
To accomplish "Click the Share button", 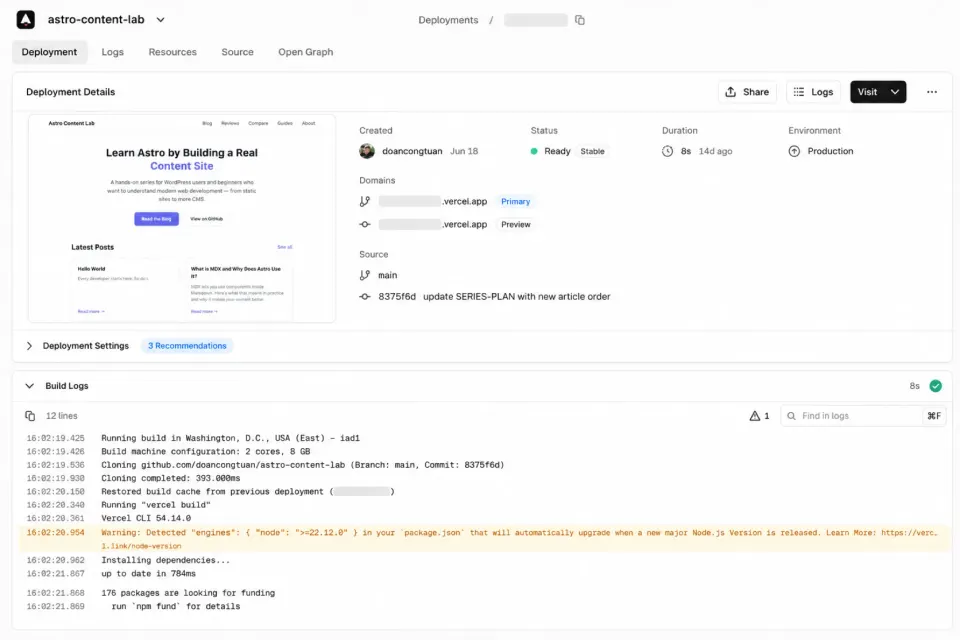I will (x=747, y=92).
